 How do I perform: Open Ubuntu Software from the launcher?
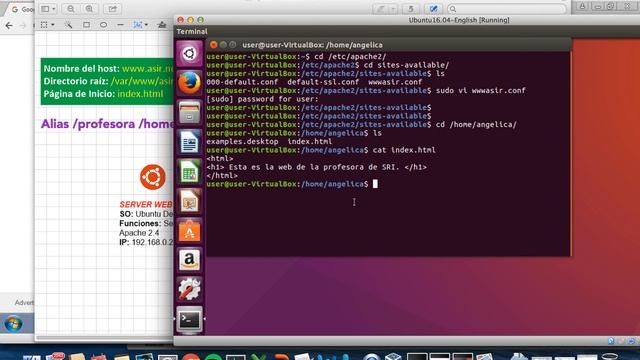tap(189, 231)
